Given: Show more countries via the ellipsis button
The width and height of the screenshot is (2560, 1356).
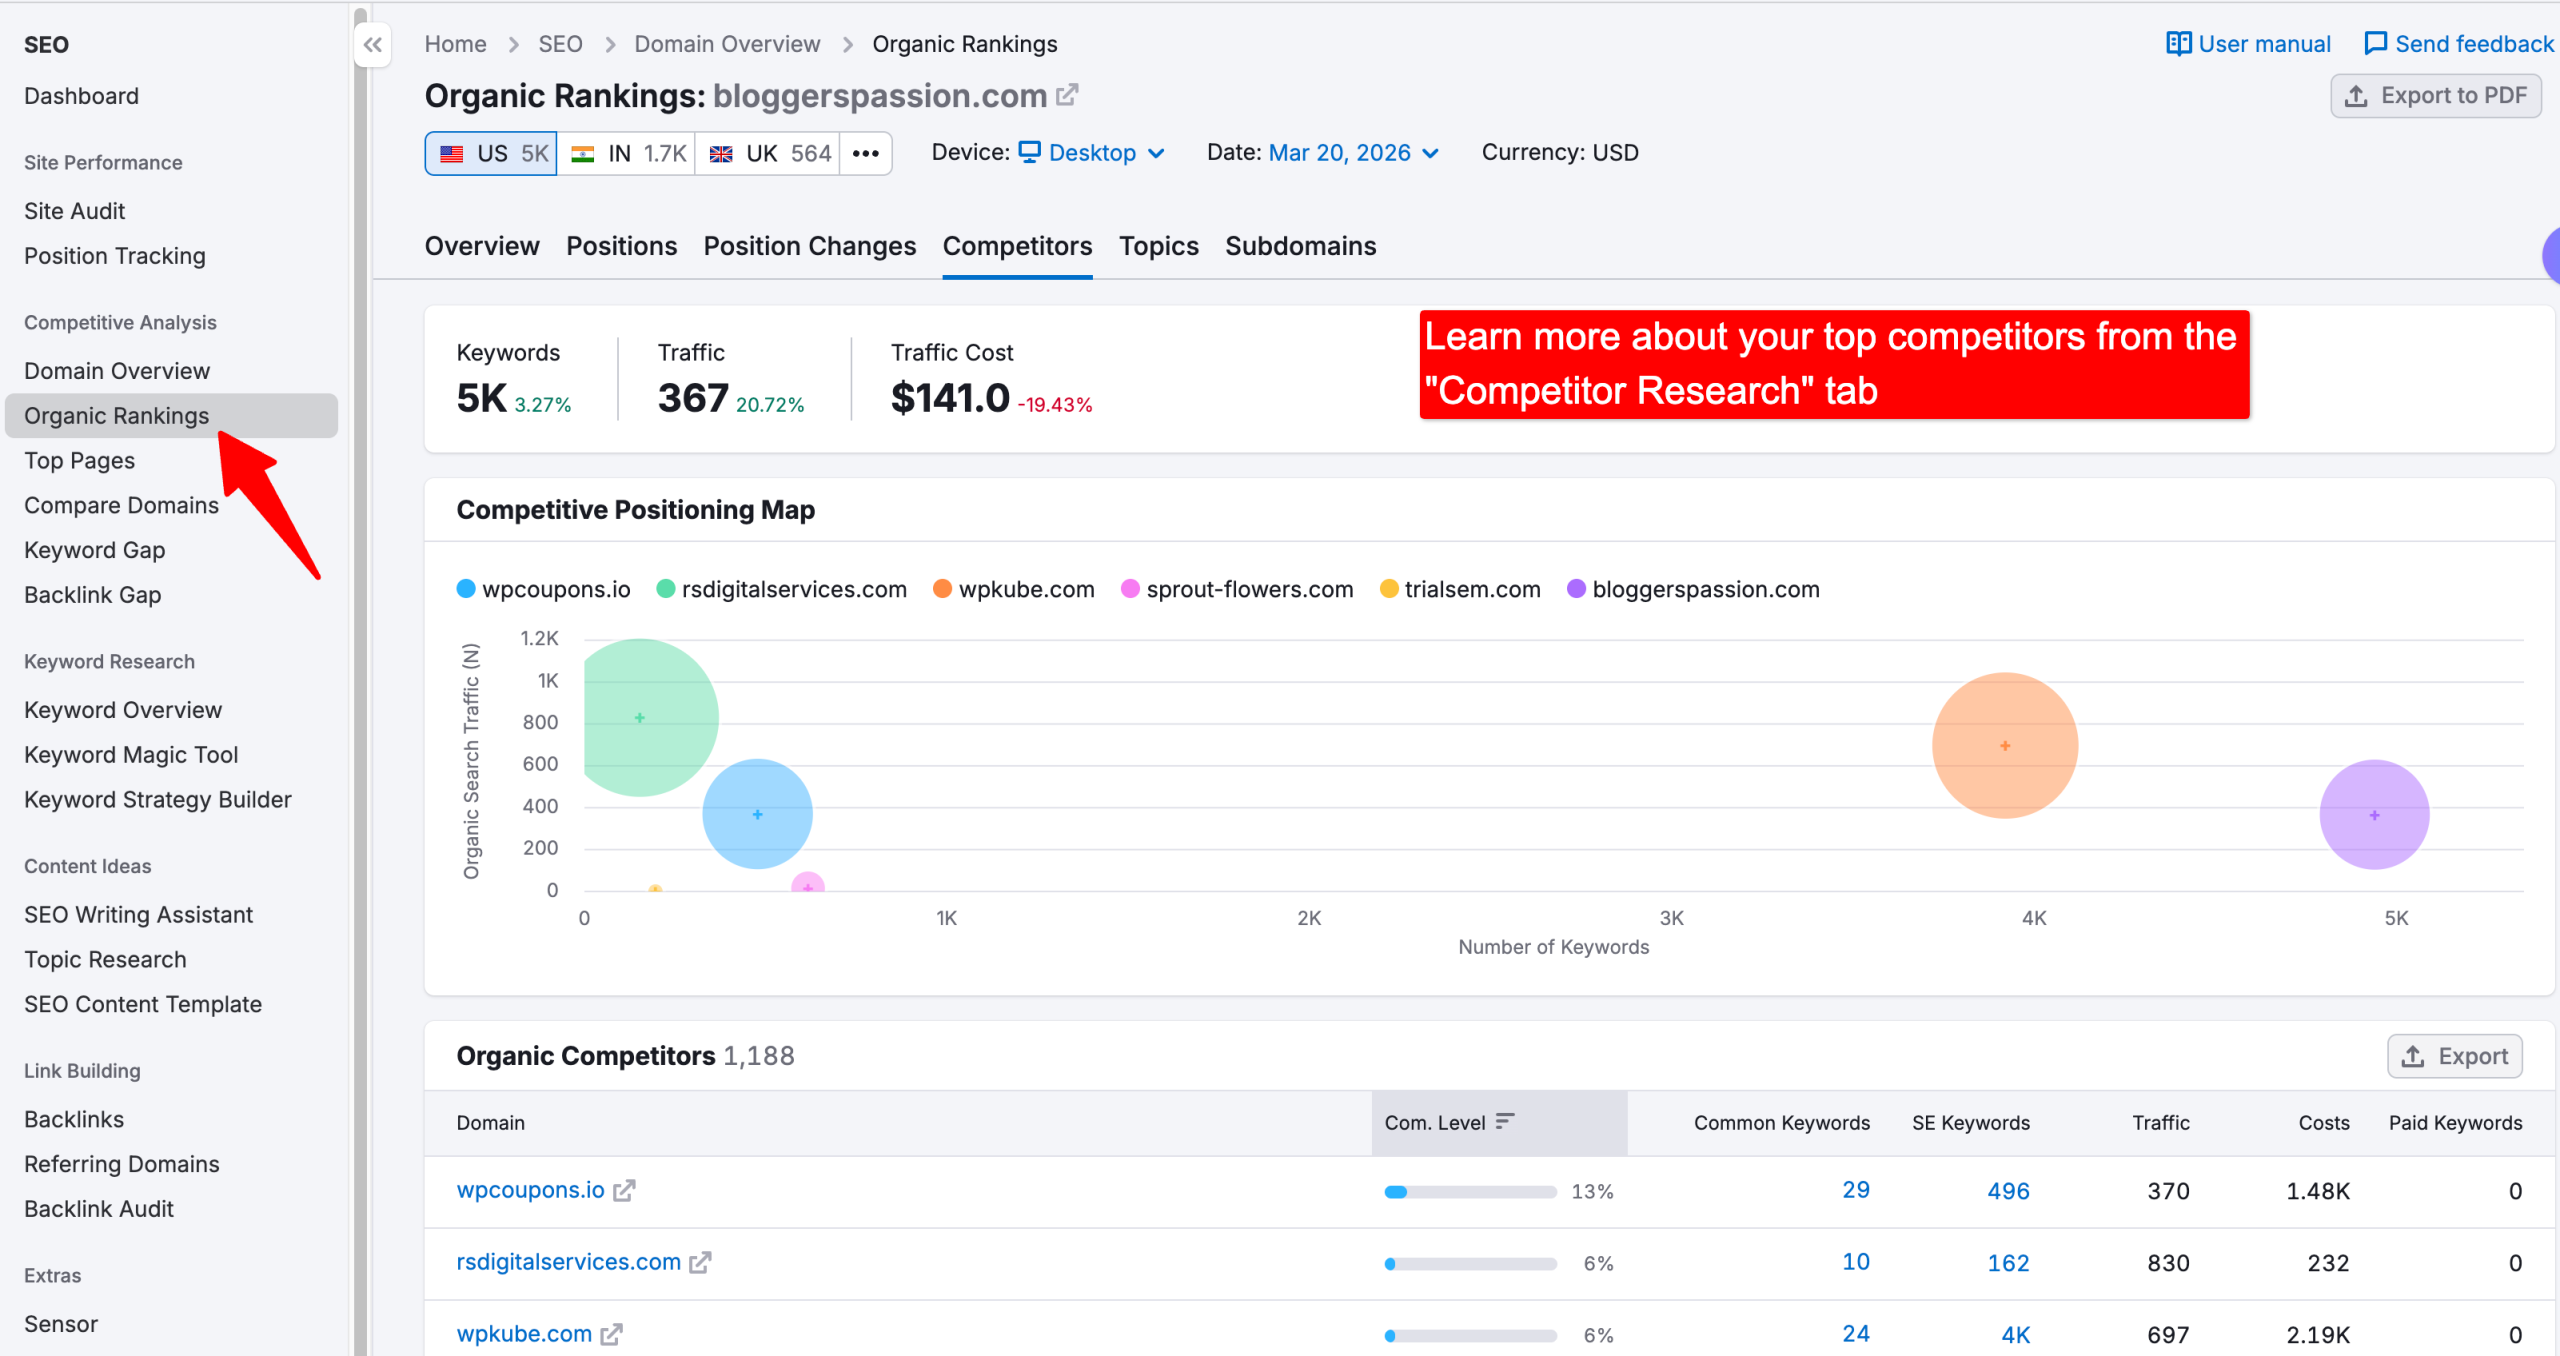Looking at the screenshot, I should [x=864, y=152].
